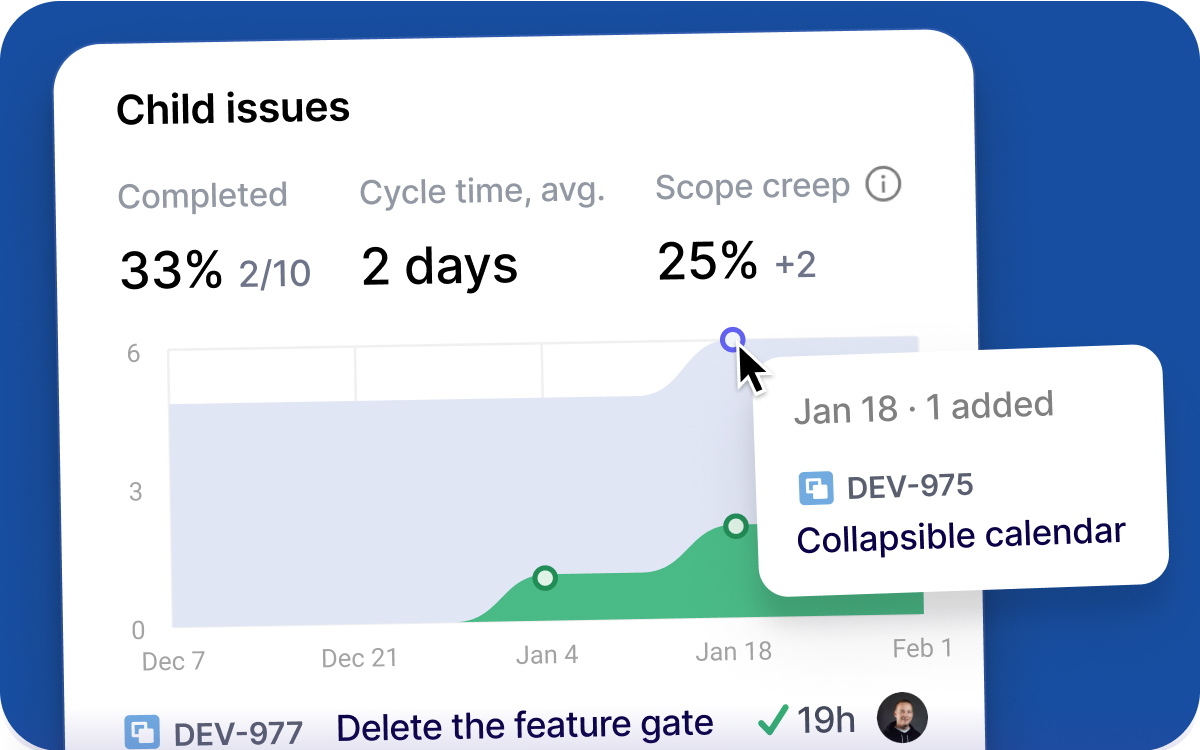Click the Scope creep label text
This screenshot has width=1200, height=750.
point(752,186)
